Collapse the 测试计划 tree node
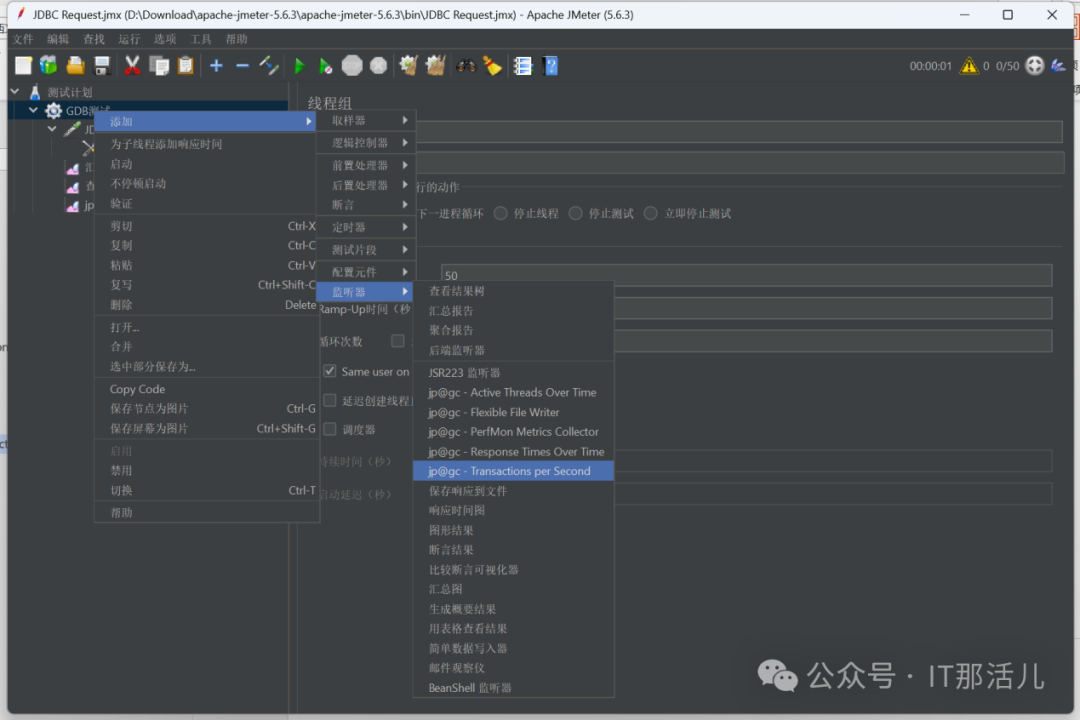Image resolution: width=1080 pixels, height=720 pixels. 14,91
